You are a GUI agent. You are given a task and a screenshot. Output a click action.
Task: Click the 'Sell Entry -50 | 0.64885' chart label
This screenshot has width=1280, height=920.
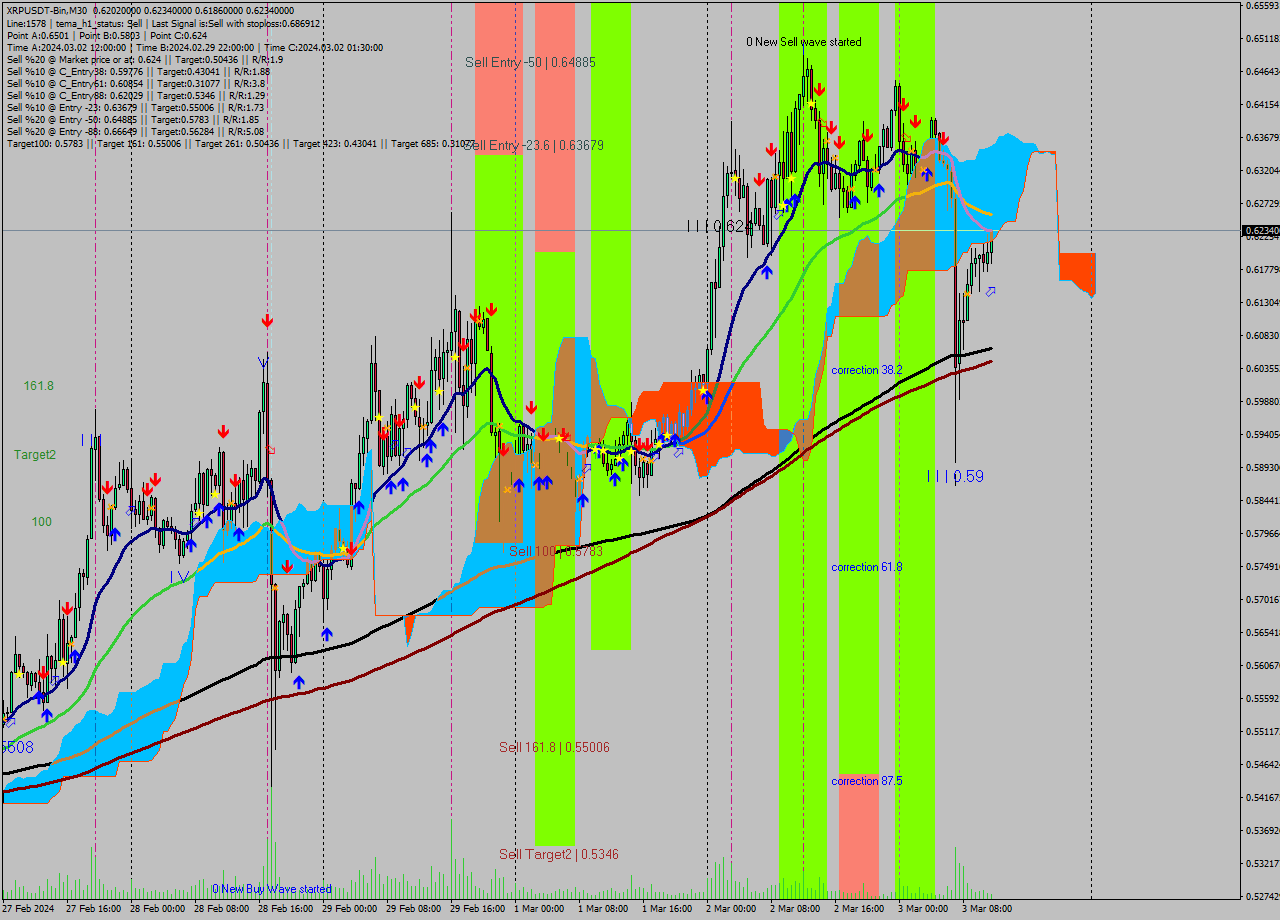[530, 62]
